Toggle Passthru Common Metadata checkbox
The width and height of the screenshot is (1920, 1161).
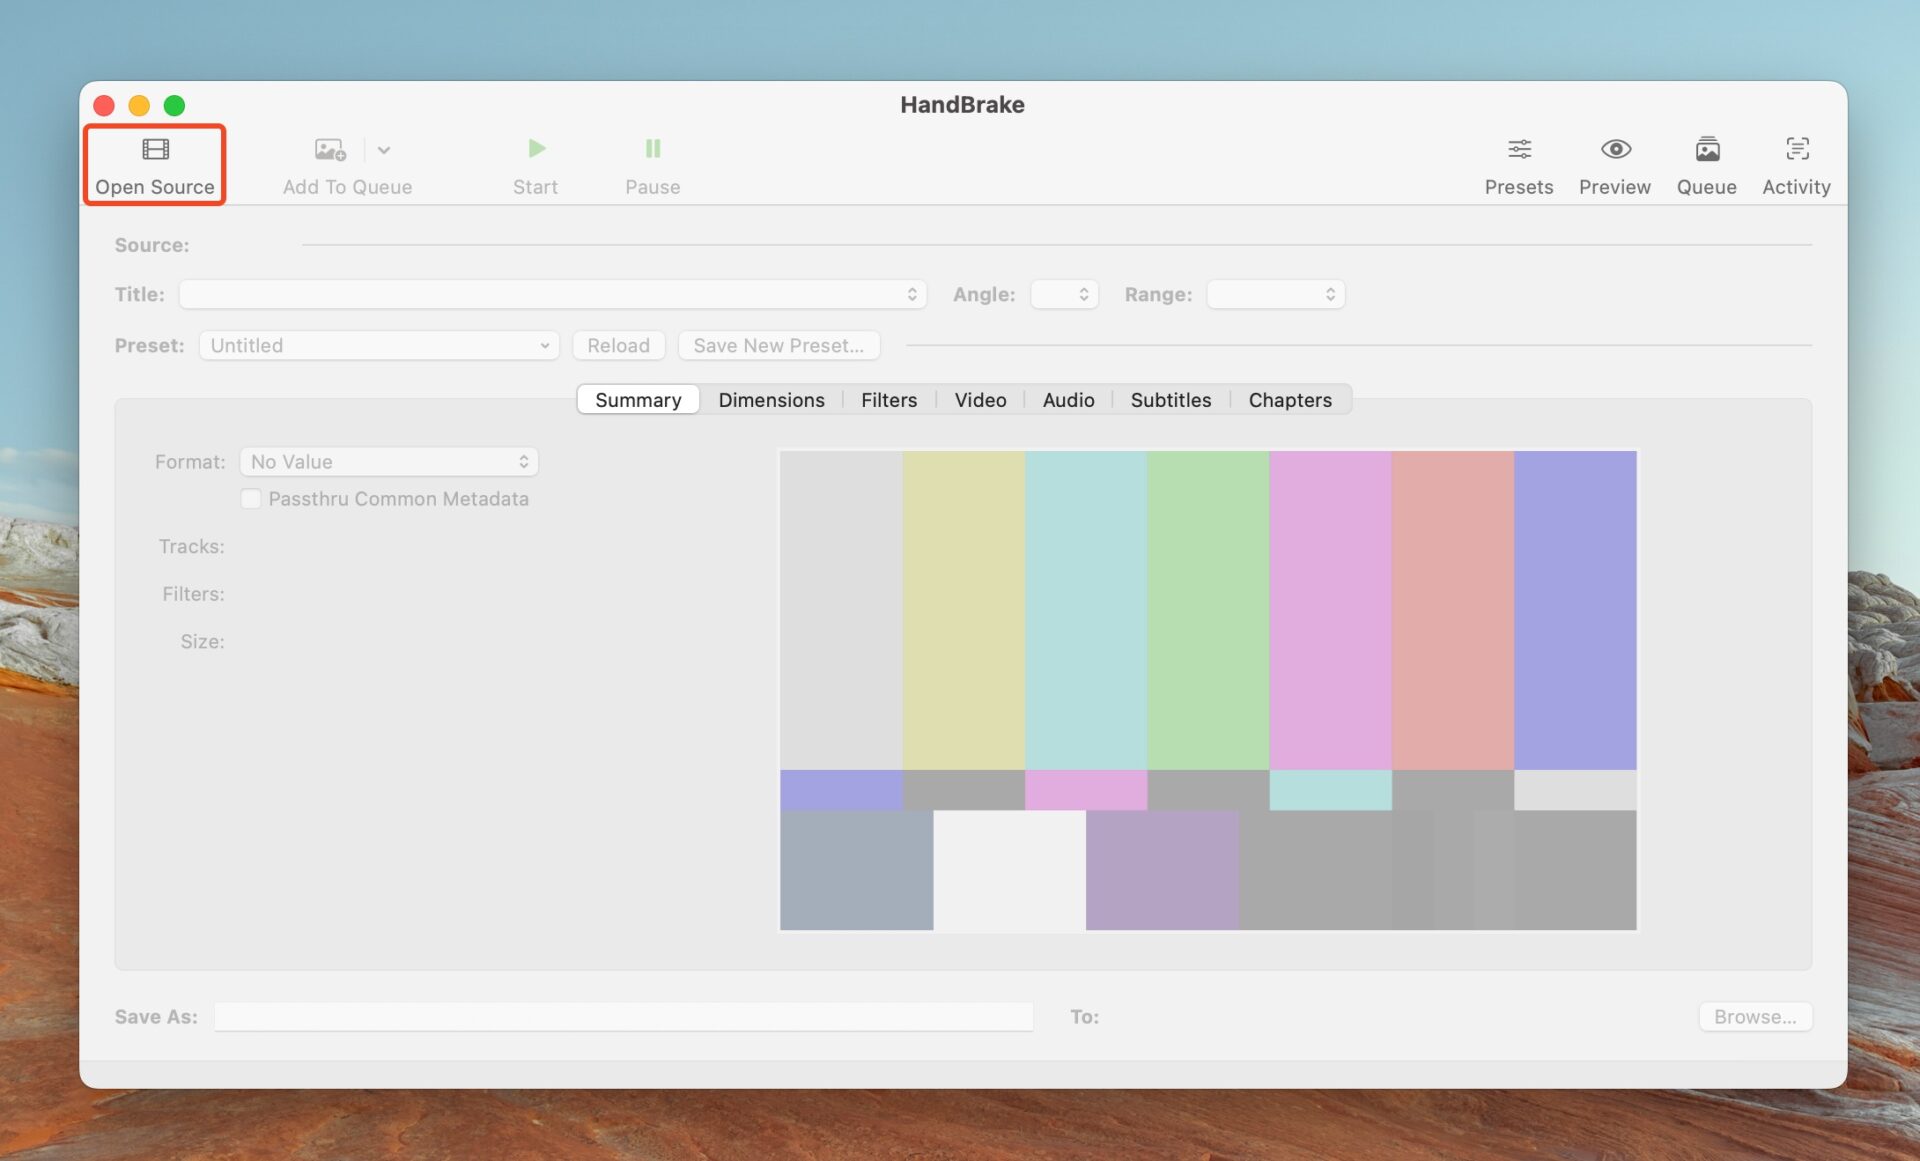click(251, 498)
